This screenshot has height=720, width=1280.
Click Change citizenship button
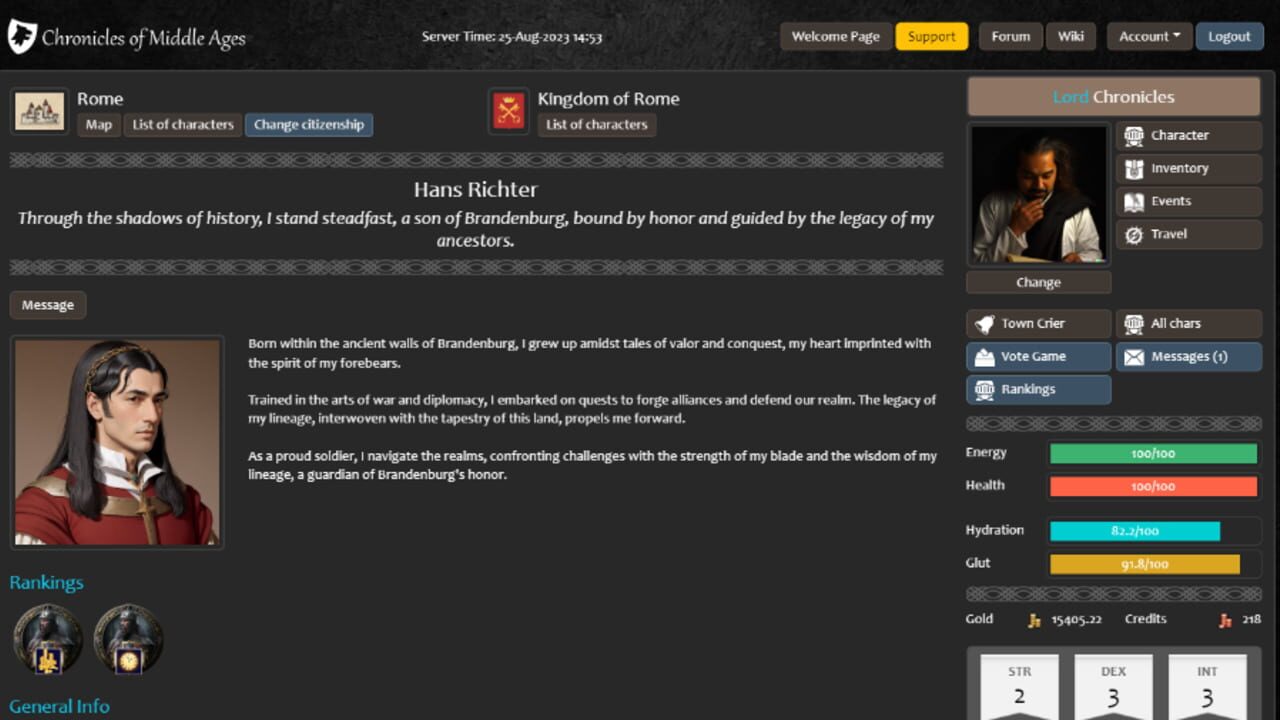coord(309,125)
